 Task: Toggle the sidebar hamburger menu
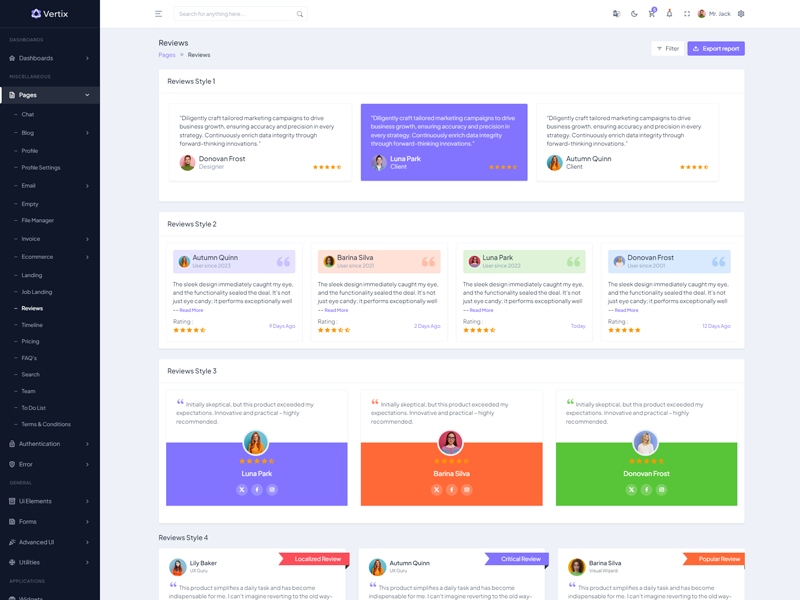[x=158, y=14]
